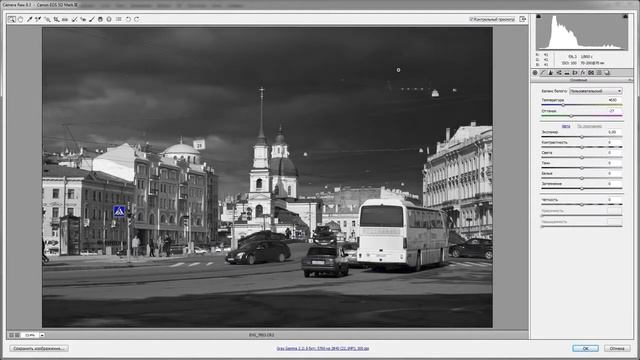Image resolution: width=640 pixels, height=360 pixels.
Task: Open the Split Toning tab
Action: coord(567,73)
